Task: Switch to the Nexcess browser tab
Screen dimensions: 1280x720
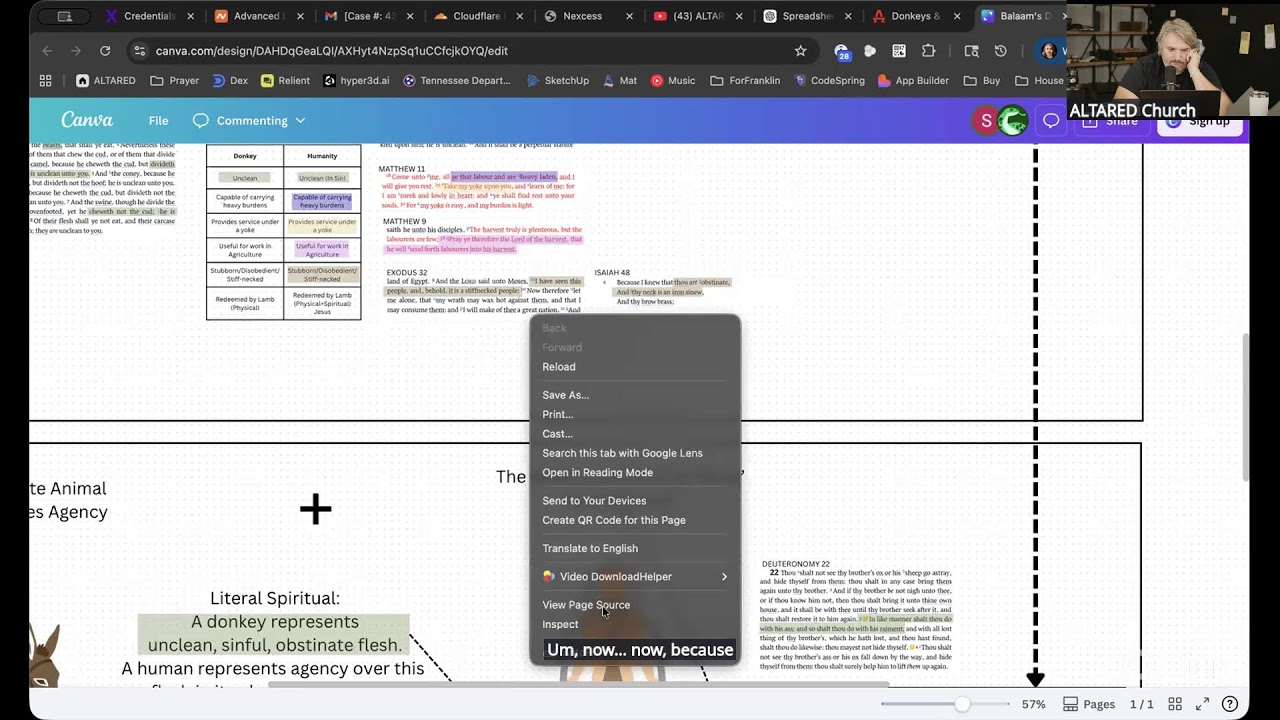Action: [x=579, y=16]
